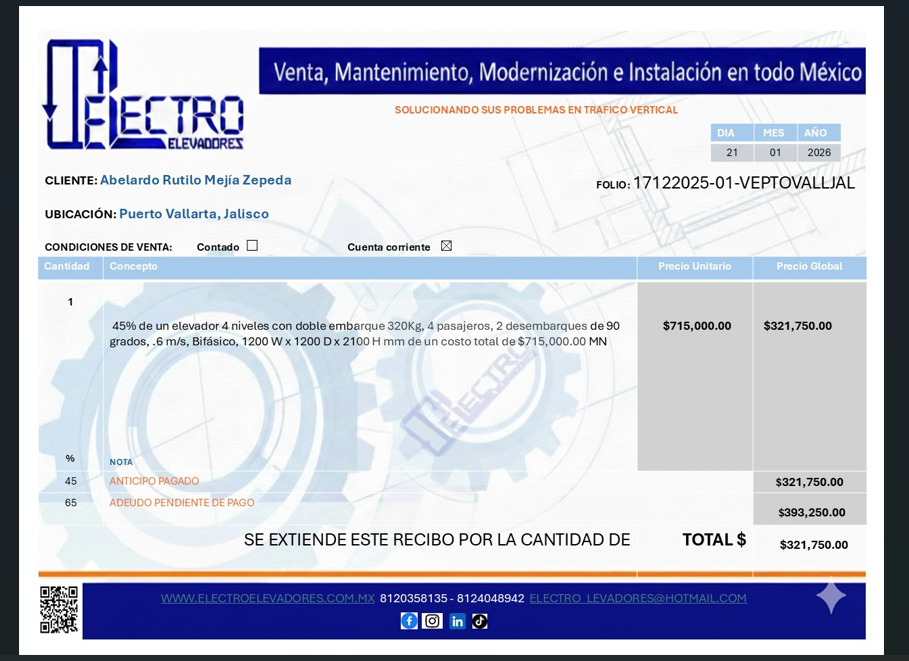Click the Electro Elevadores logo

[x=143, y=96]
